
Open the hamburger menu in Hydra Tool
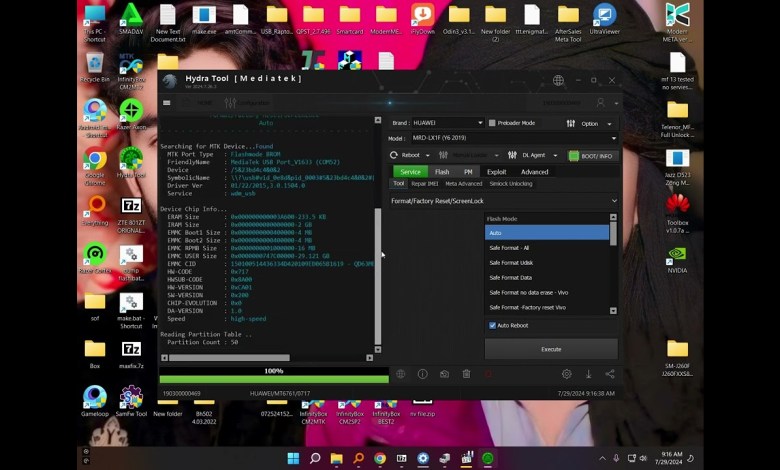(x=167, y=102)
